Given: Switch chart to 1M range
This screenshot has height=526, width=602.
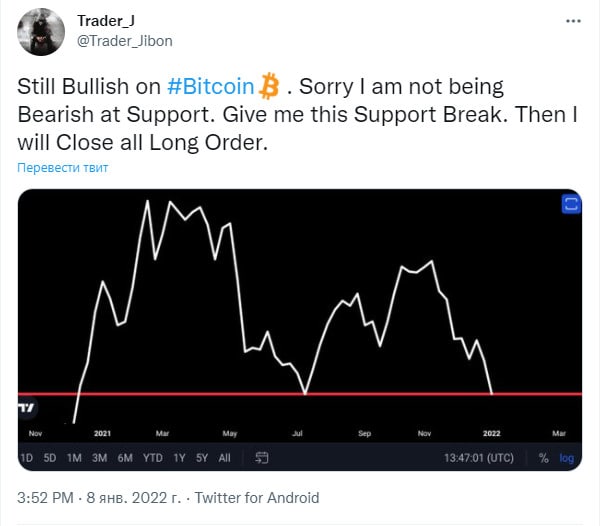Looking at the screenshot, I should coord(74,458).
